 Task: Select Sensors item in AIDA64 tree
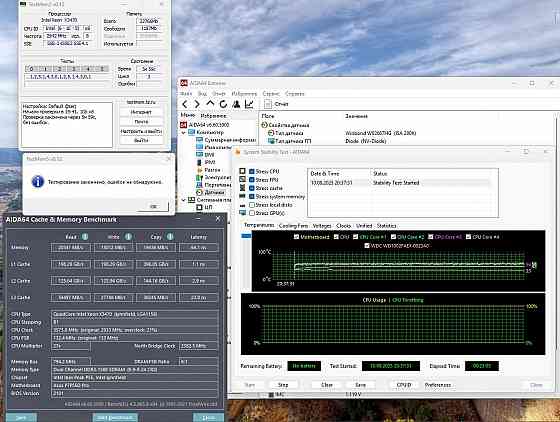click(x=214, y=192)
